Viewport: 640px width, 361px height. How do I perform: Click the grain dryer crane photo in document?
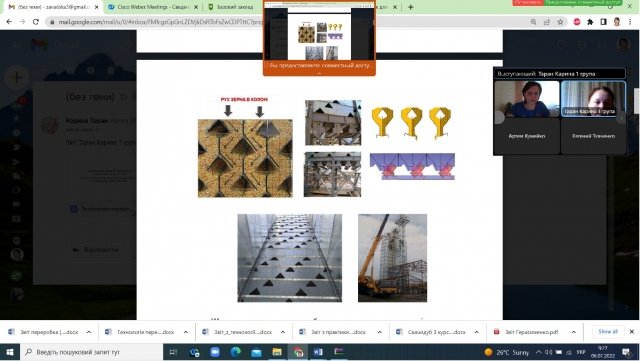coord(392,258)
